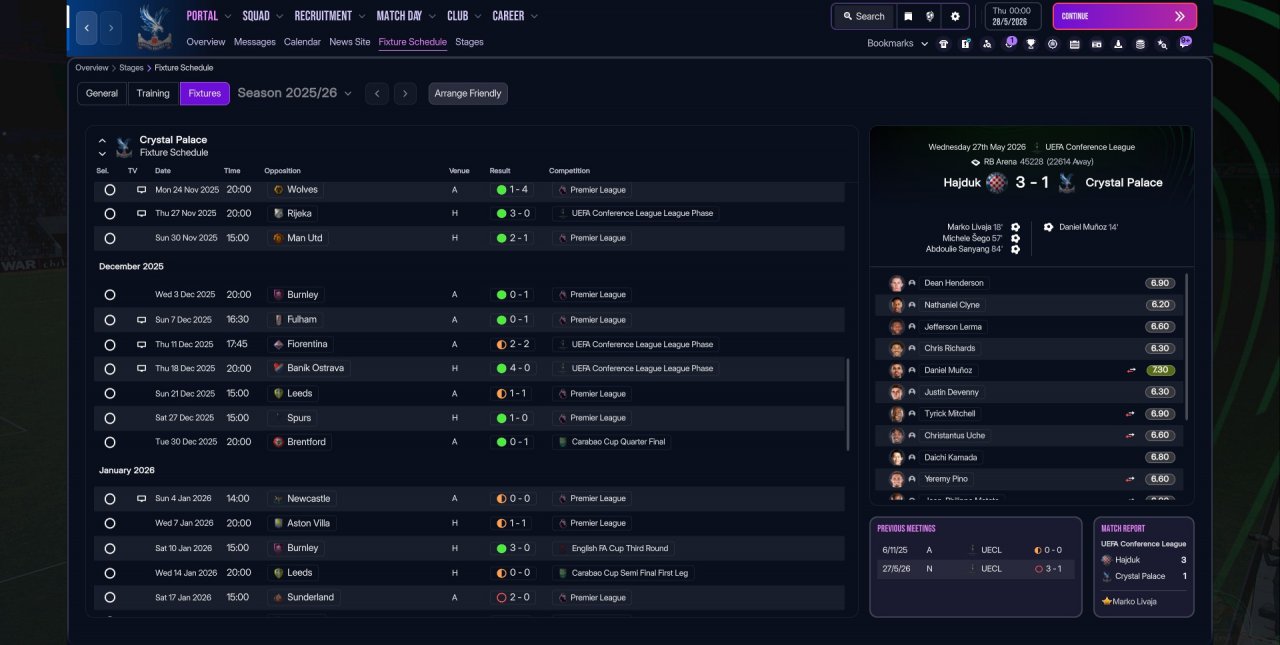
Task: Go to the Messages tab
Action: click(x=255, y=42)
